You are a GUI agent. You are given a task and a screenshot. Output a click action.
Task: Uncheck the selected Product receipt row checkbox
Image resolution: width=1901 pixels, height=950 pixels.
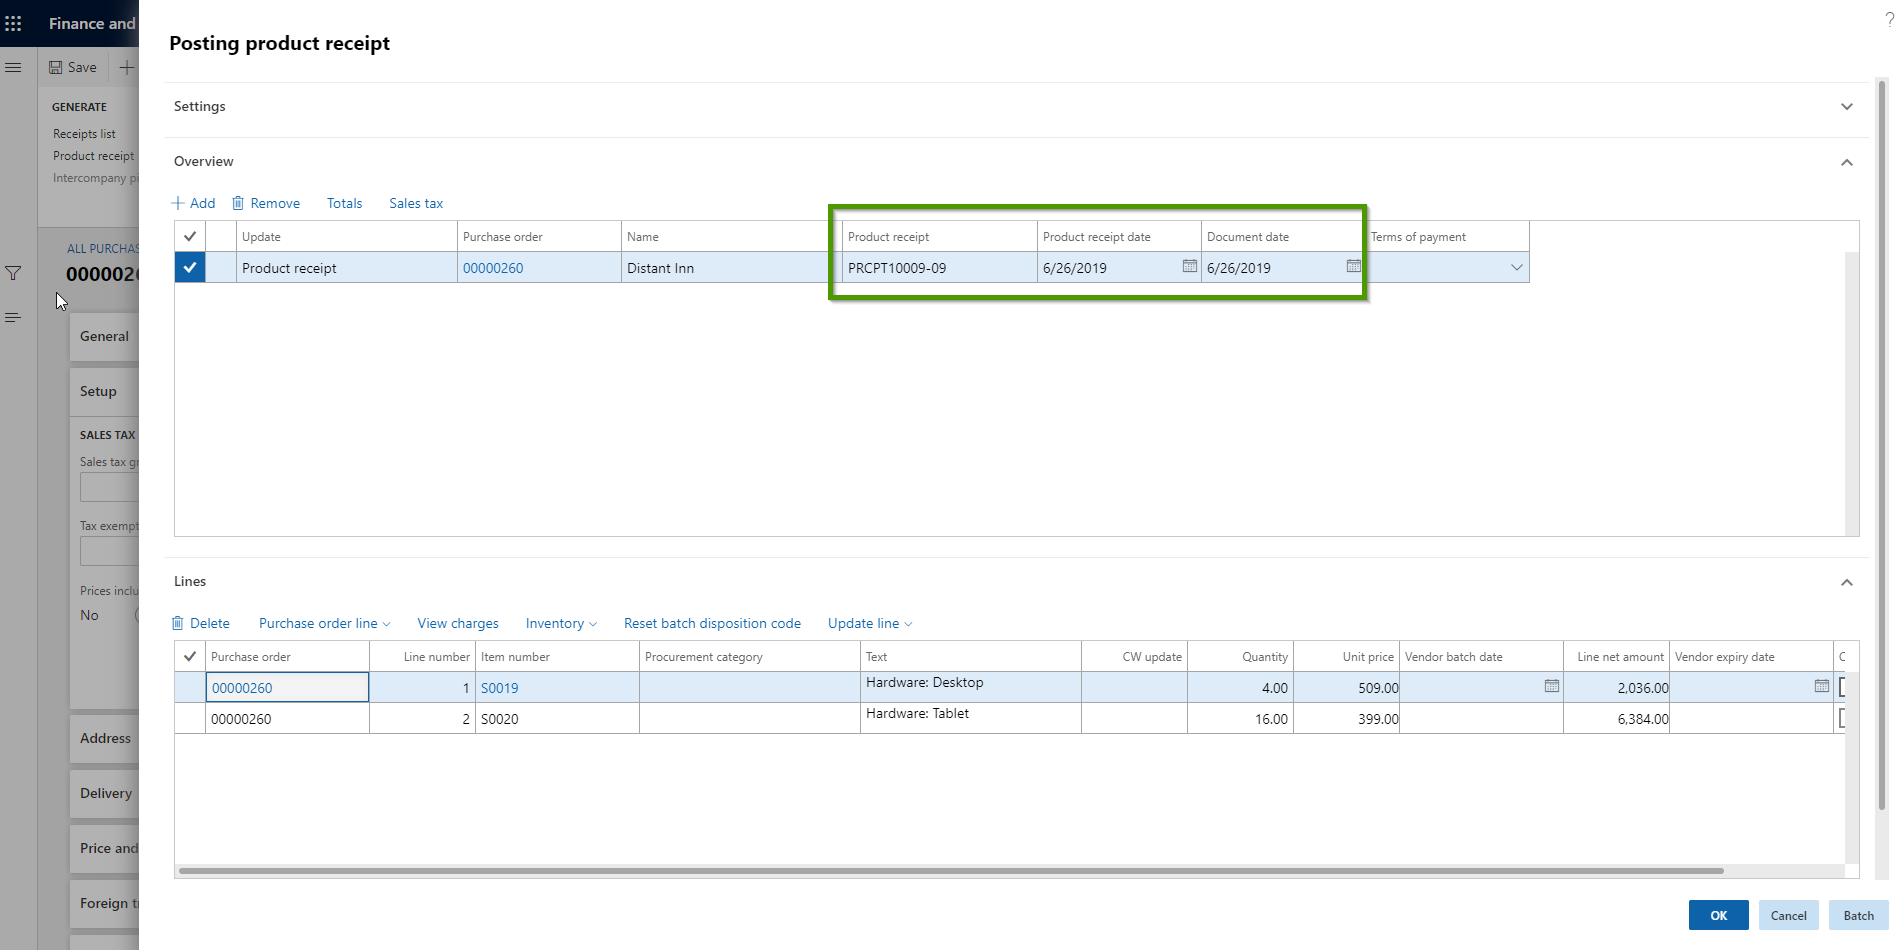190,268
